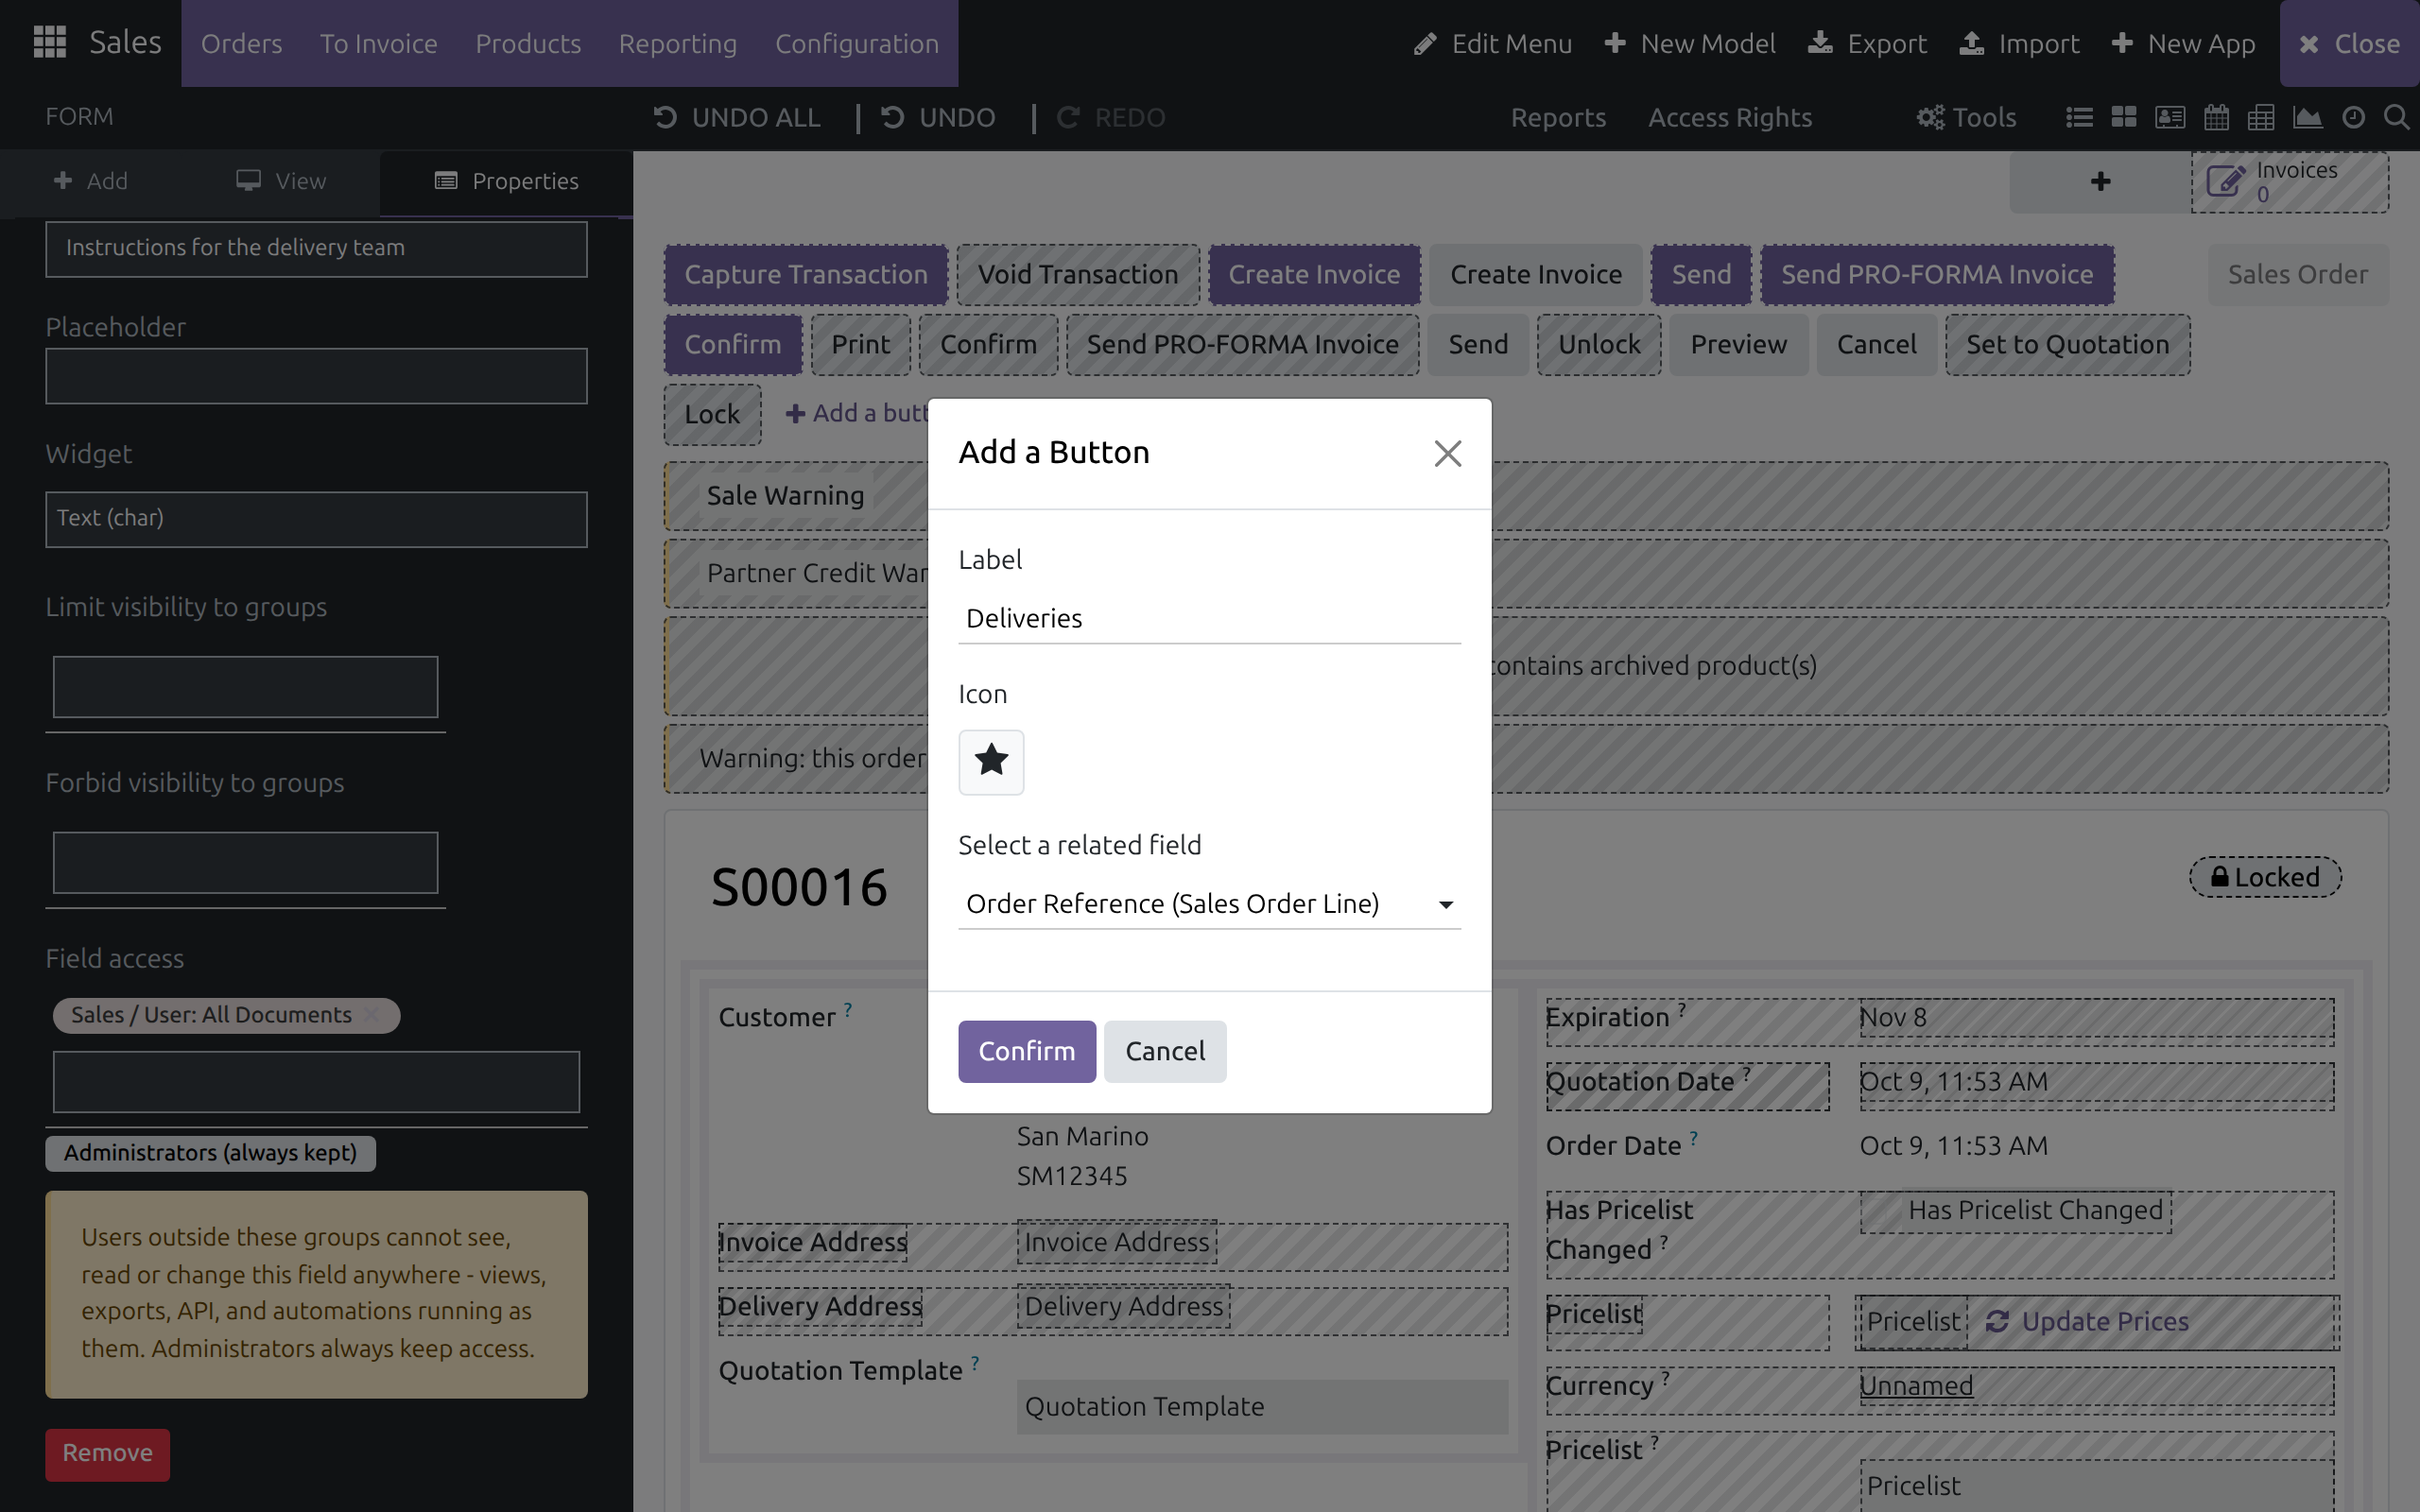The image size is (2420, 1512).
Task: Click the Lock header button
Action: click(x=712, y=415)
